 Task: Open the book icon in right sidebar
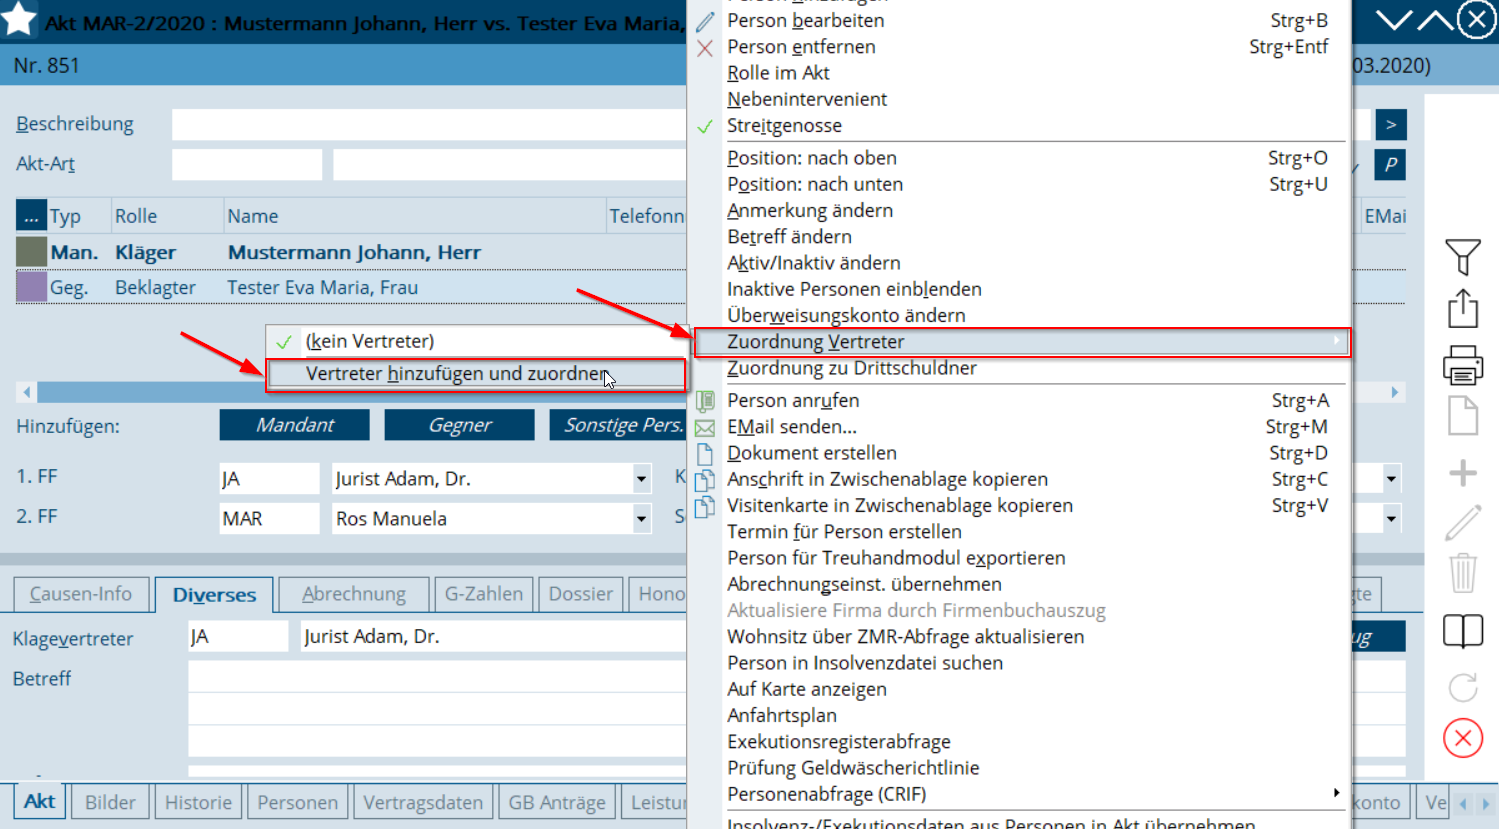[1462, 631]
